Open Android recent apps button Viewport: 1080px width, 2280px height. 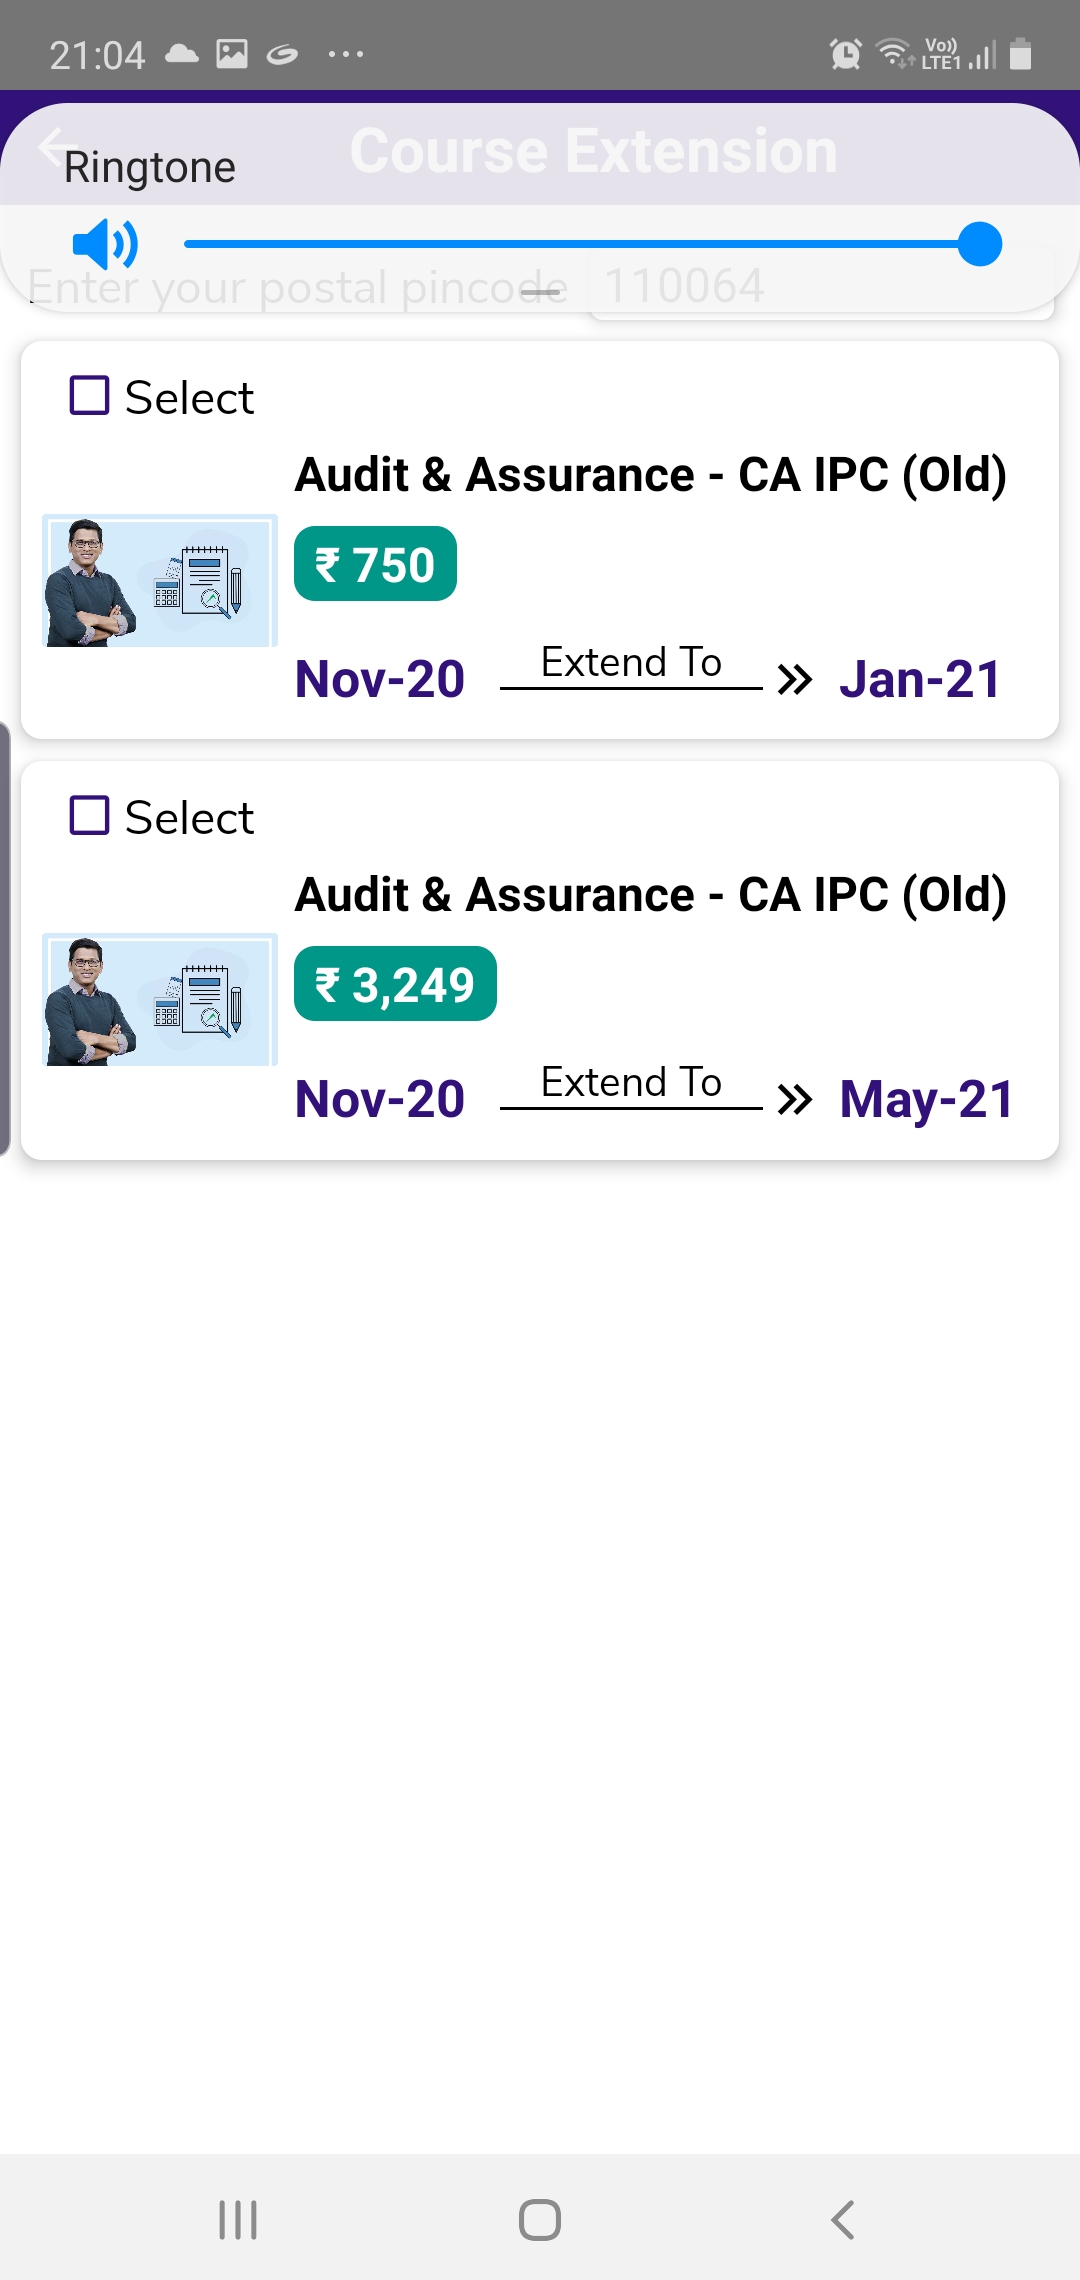(238, 2220)
